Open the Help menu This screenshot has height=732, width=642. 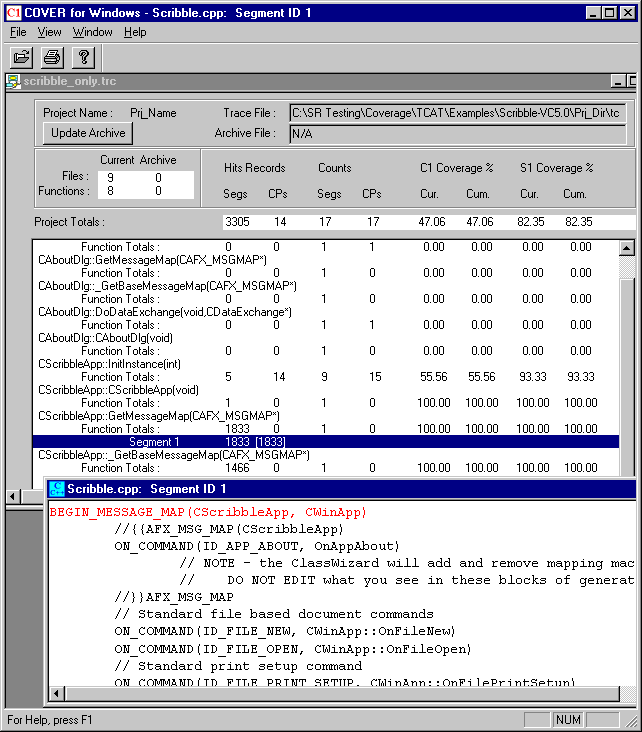(135, 32)
